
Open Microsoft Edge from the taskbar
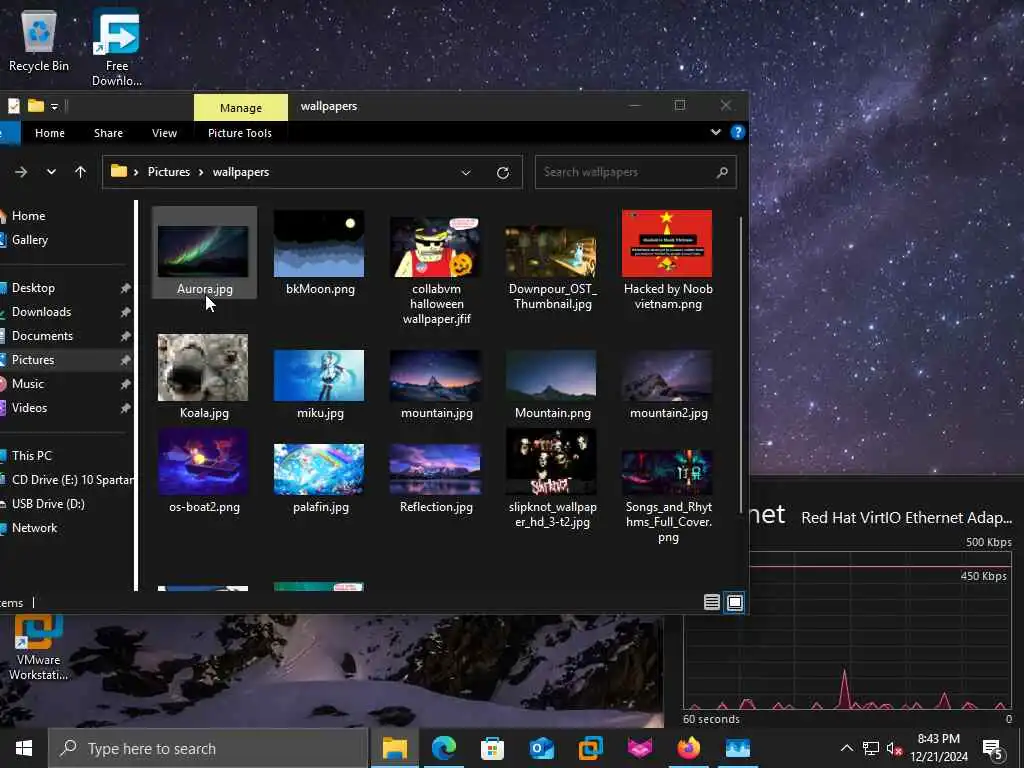[443, 748]
